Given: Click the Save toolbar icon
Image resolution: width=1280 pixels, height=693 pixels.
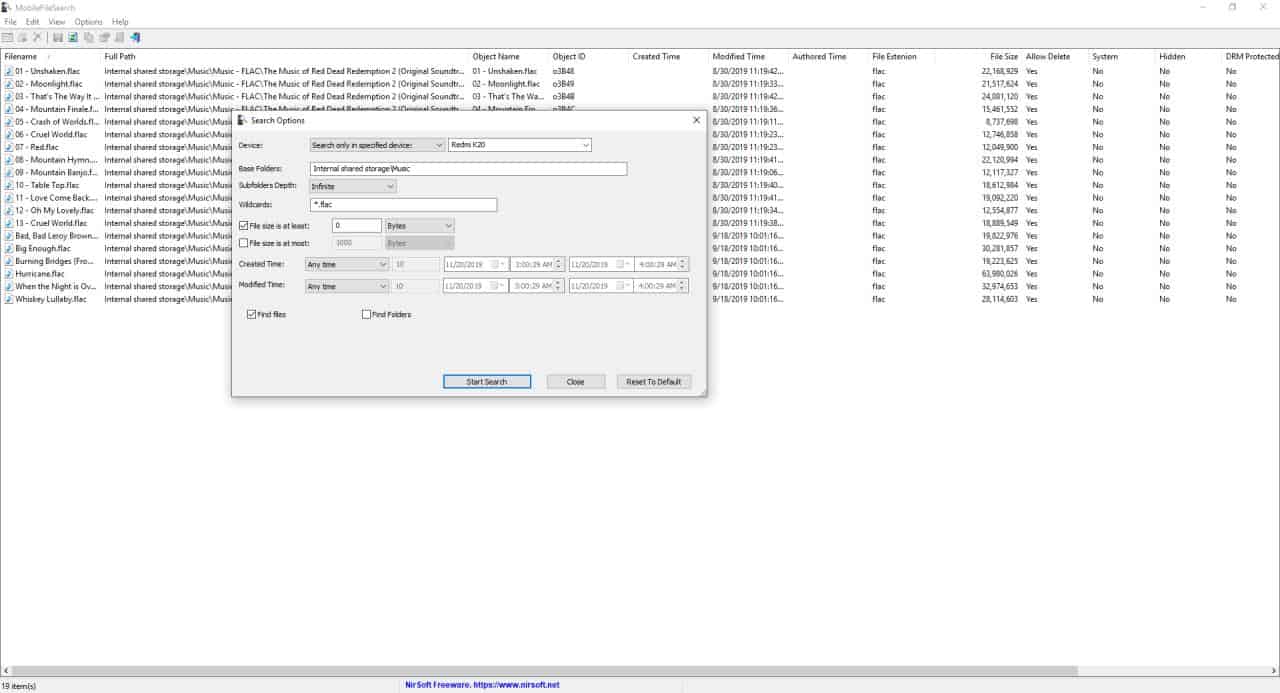Looking at the screenshot, I should coord(57,36).
